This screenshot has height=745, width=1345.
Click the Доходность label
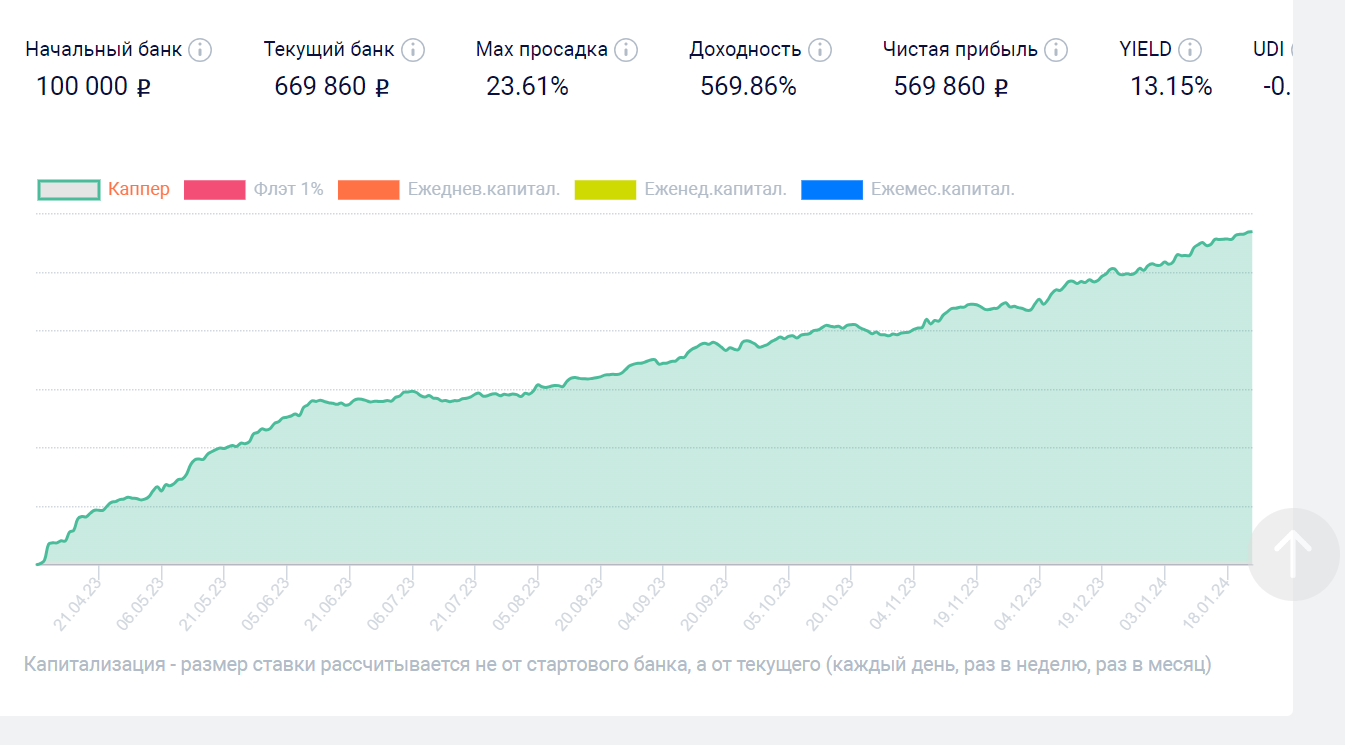pyautogui.click(x=746, y=50)
